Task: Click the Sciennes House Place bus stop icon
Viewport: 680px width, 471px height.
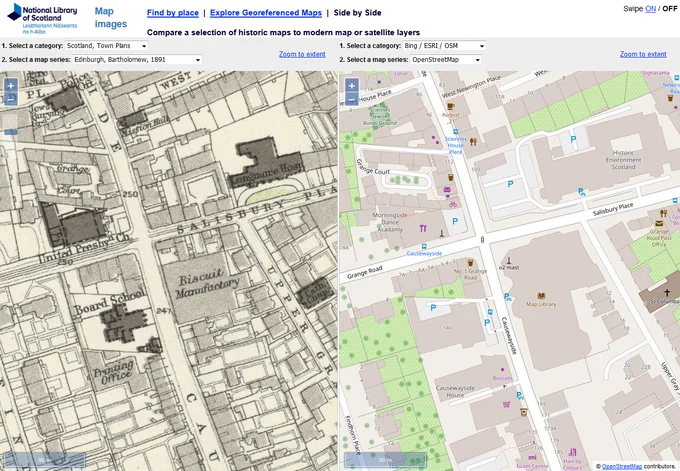Action: pyautogui.click(x=455, y=132)
